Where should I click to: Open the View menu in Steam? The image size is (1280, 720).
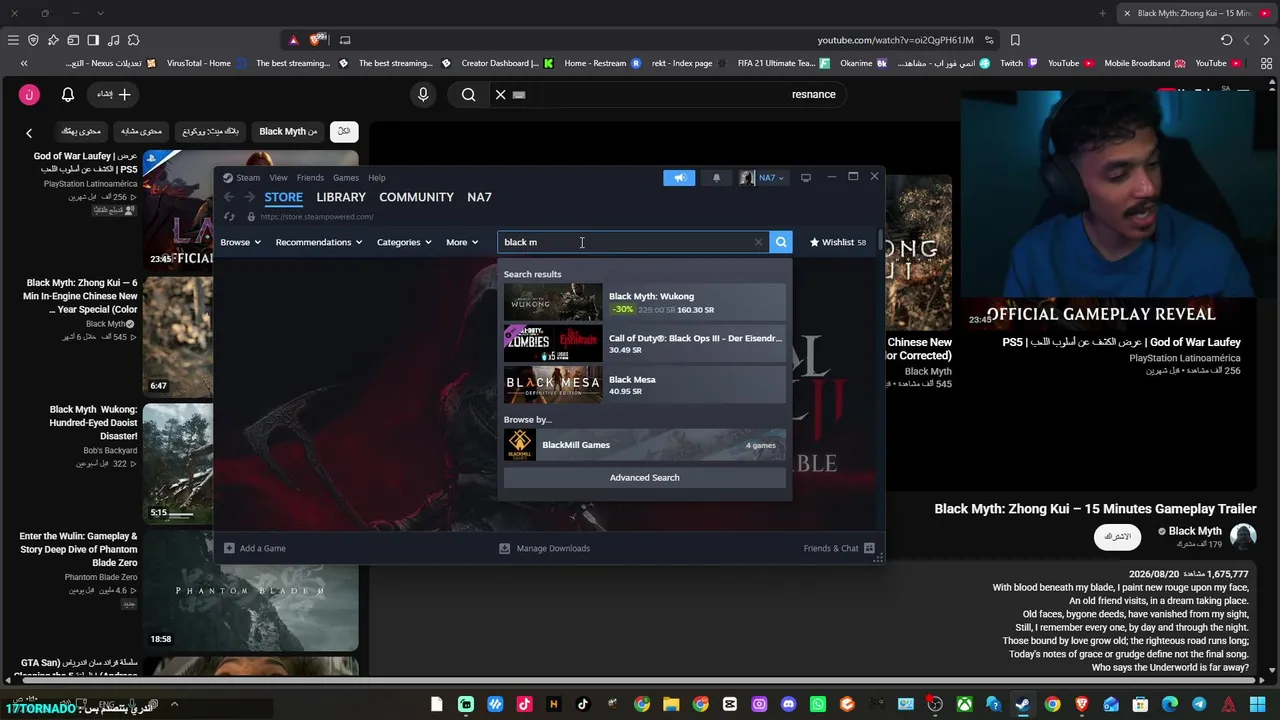point(278,178)
